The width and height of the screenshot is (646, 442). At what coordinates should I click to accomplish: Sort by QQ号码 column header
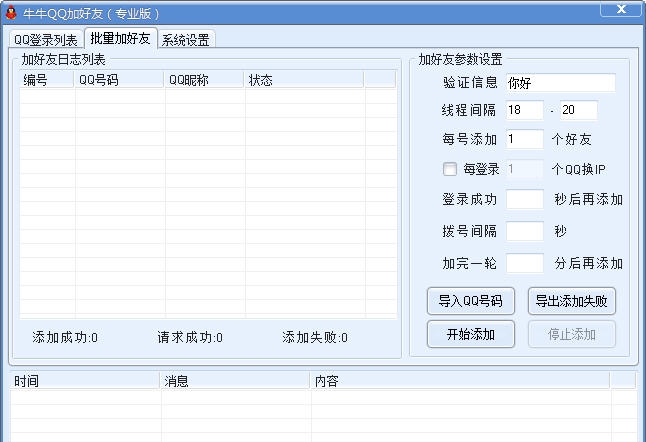point(119,80)
